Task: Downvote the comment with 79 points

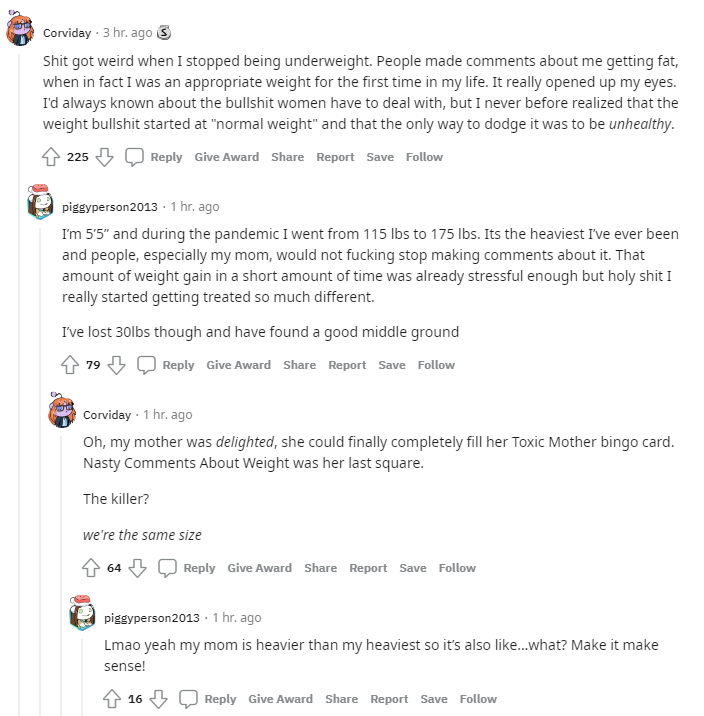Action: coord(116,365)
